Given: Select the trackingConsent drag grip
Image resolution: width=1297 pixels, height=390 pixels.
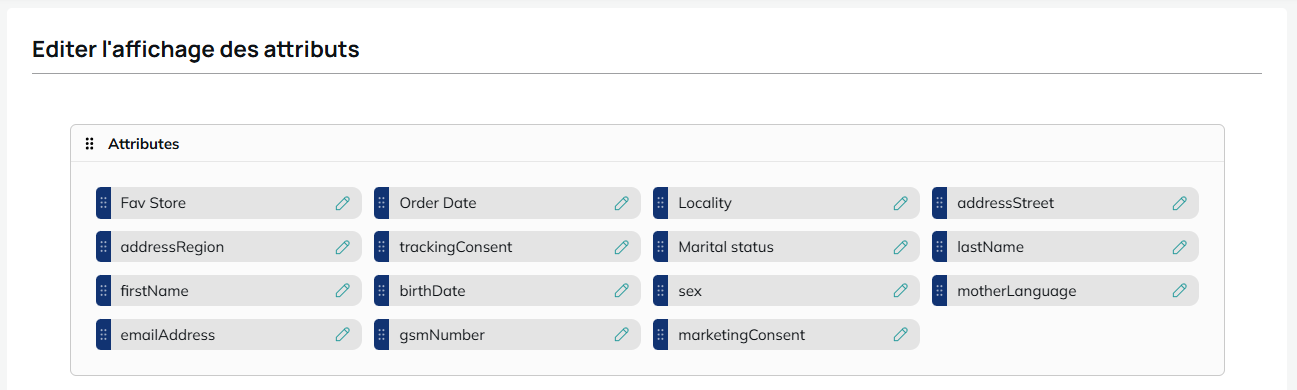Looking at the screenshot, I should 382,247.
